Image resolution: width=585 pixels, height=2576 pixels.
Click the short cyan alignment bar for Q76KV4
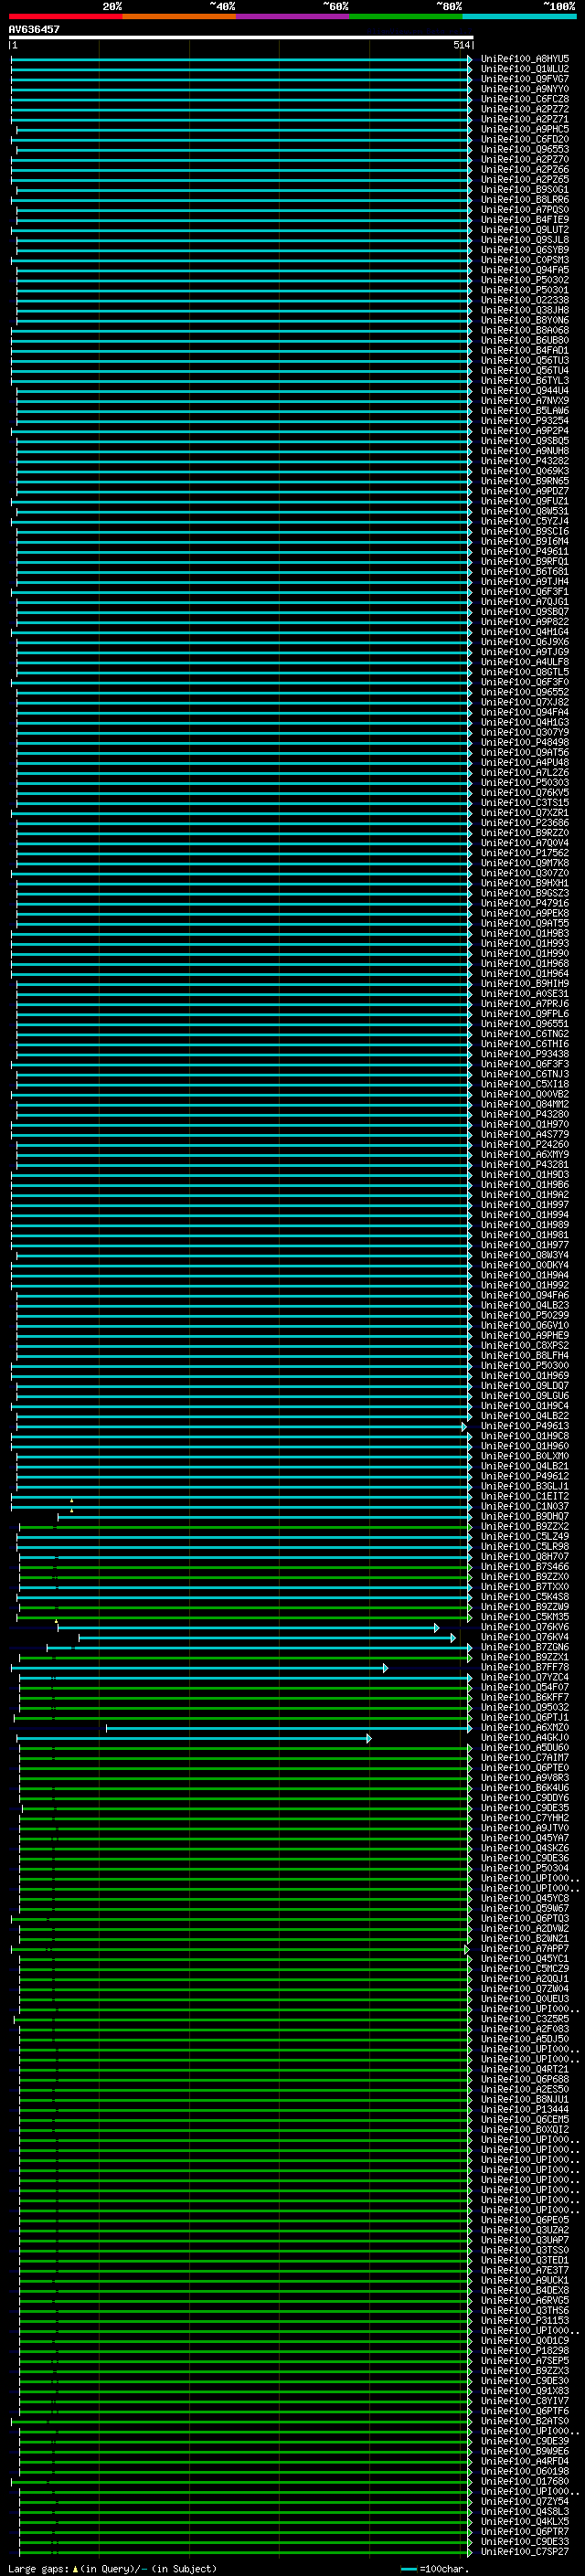(x=267, y=1637)
